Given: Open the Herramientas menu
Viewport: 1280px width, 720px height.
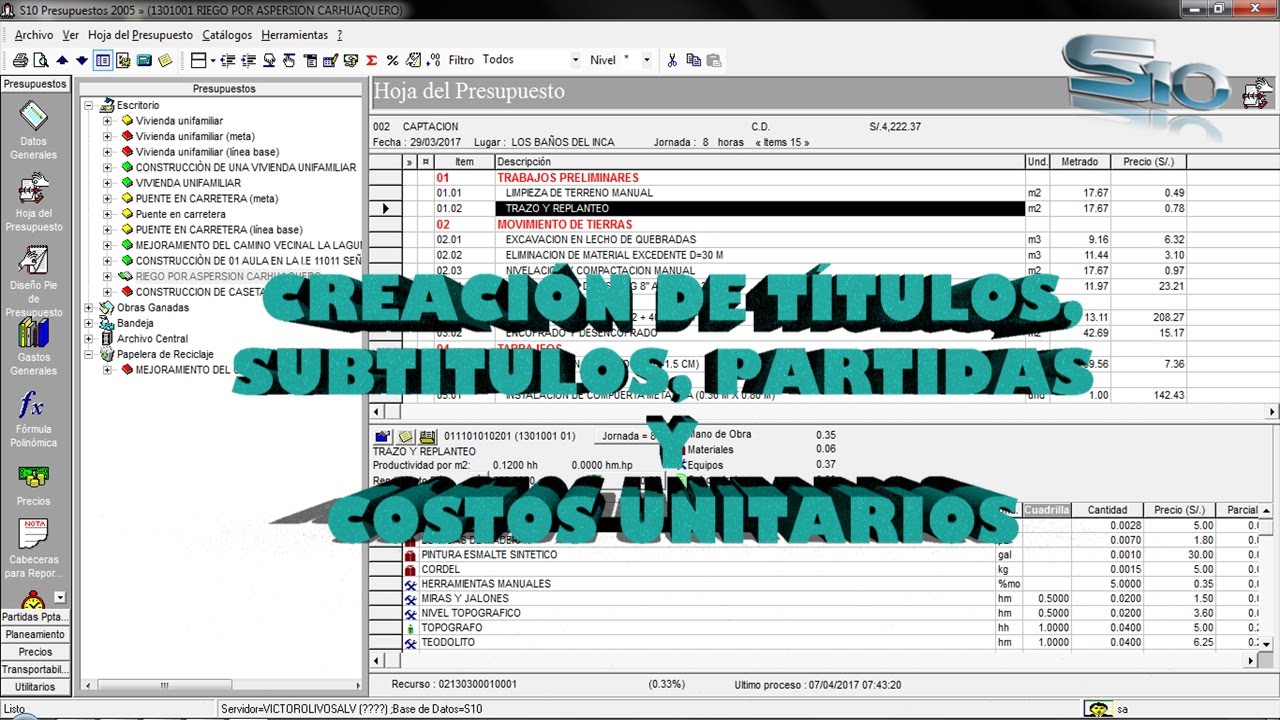Looking at the screenshot, I should 294,35.
